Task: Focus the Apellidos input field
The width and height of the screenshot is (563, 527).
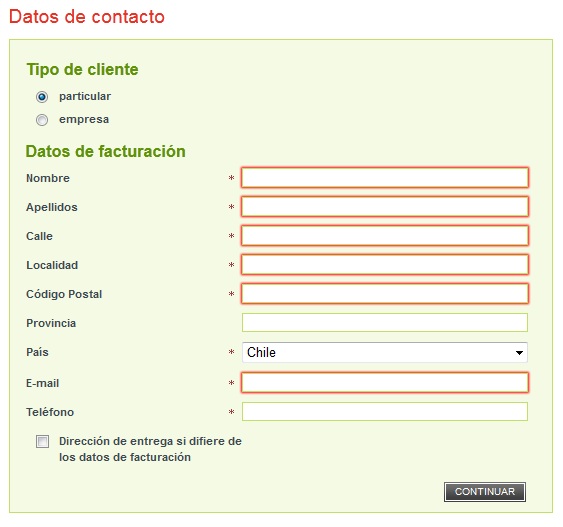Action: coord(385,206)
